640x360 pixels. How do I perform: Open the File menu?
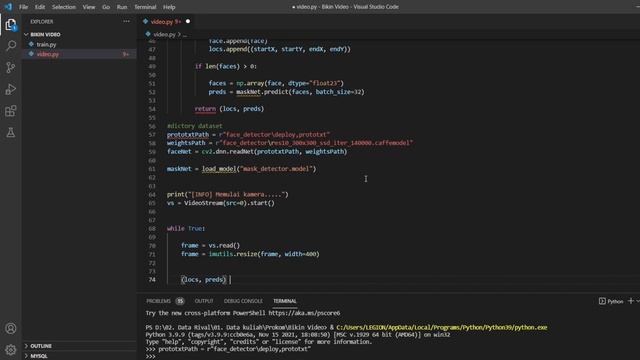click(x=24, y=7)
